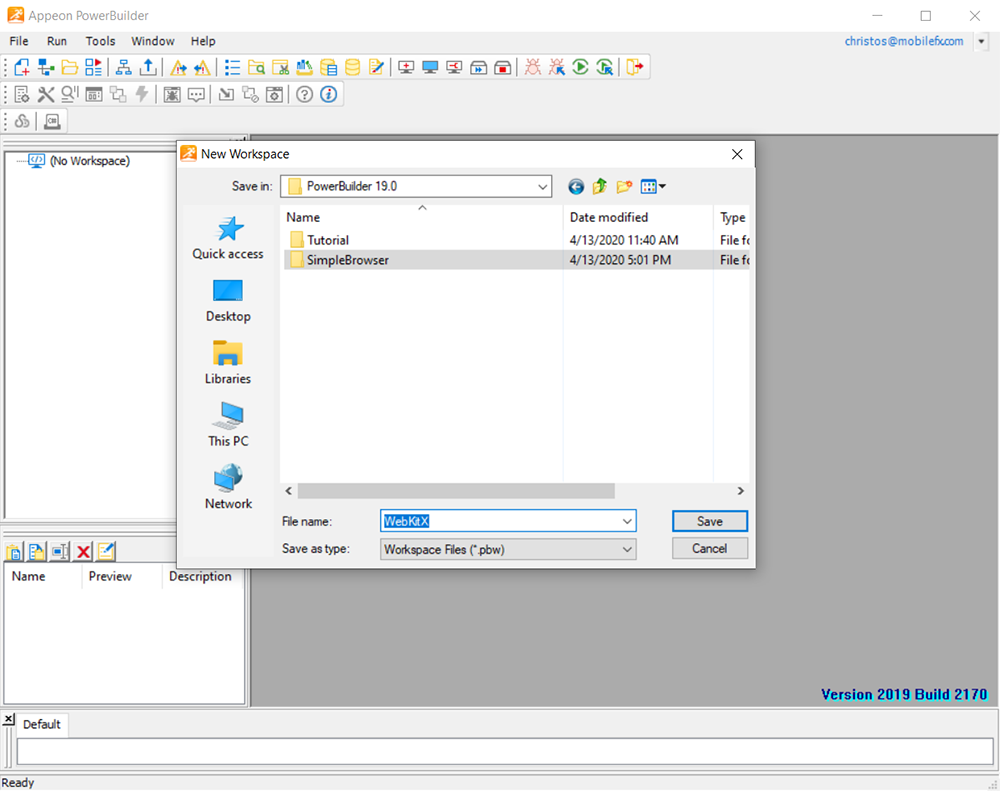This screenshot has height=791, width=1000.
Task: Click the red X delete clip icon
Action: click(x=84, y=552)
